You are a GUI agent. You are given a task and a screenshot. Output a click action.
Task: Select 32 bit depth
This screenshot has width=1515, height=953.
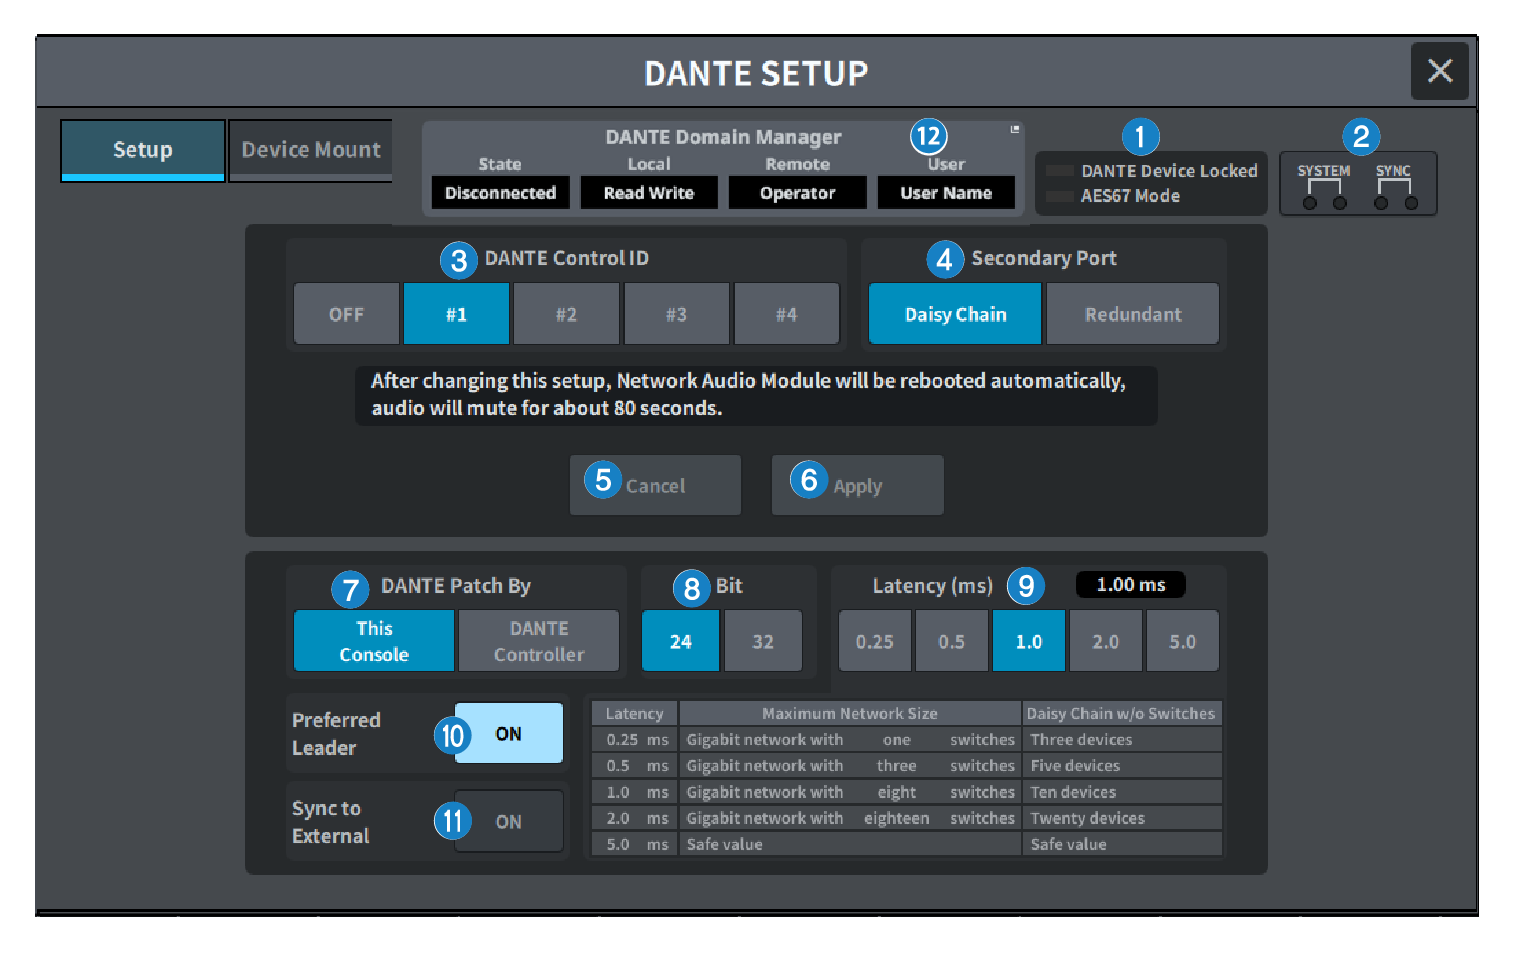tap(762, 641)
